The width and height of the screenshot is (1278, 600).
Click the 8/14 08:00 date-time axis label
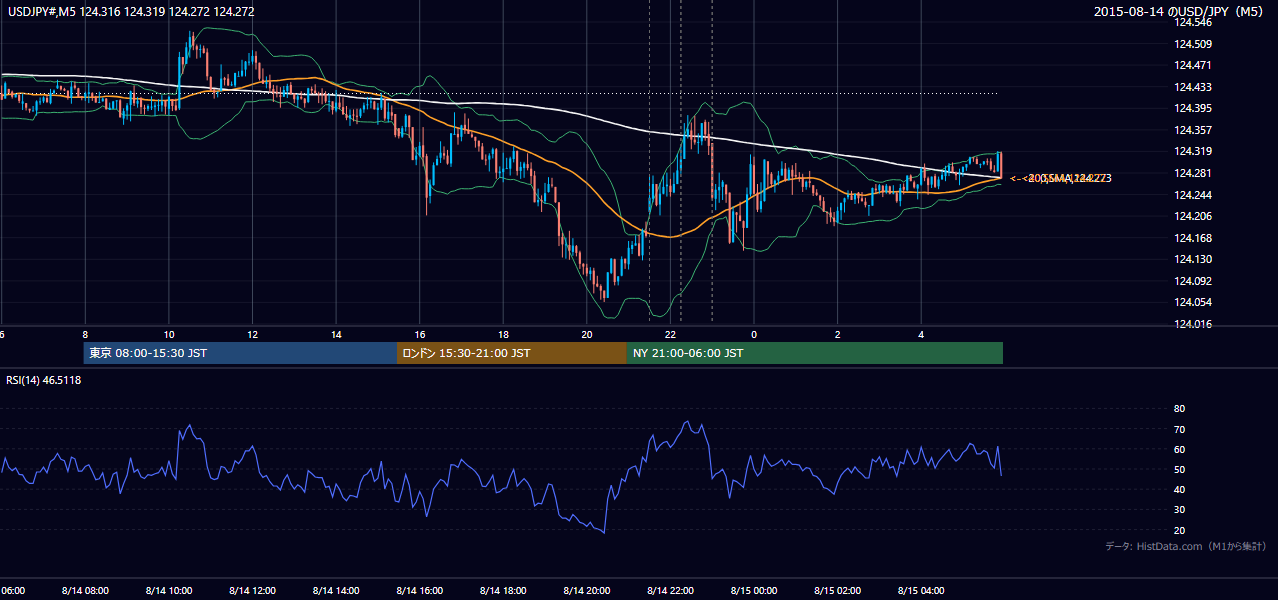point(85,591)
